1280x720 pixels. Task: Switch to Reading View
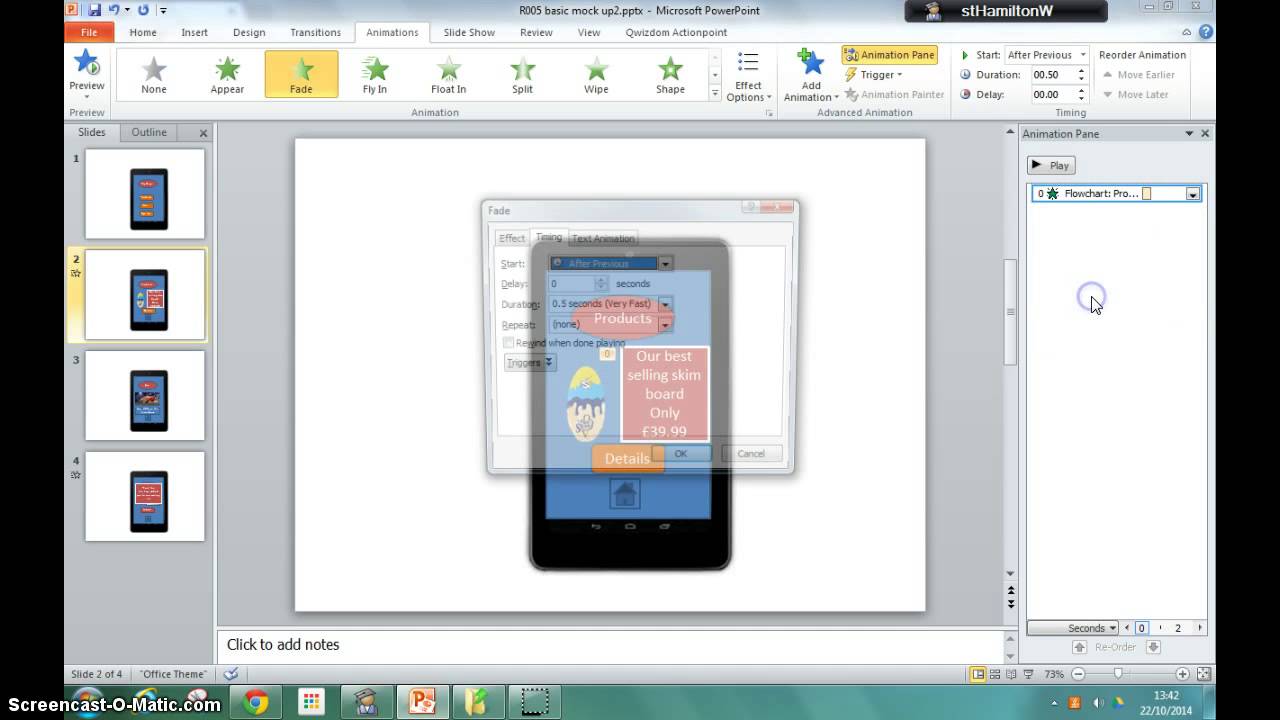1013,674
